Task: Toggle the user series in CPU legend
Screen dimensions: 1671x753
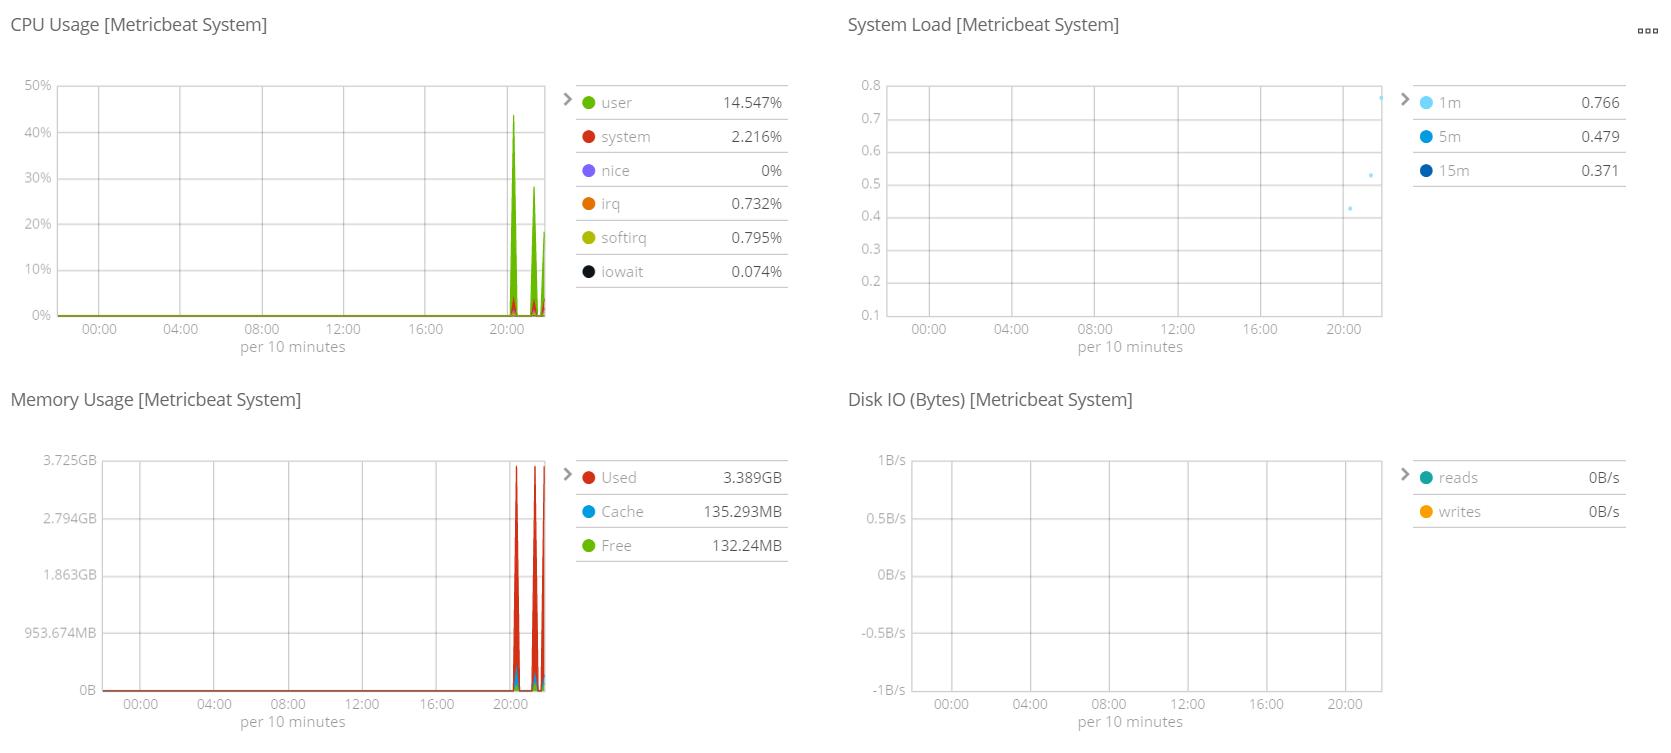Action: click(x=616, y=103)
